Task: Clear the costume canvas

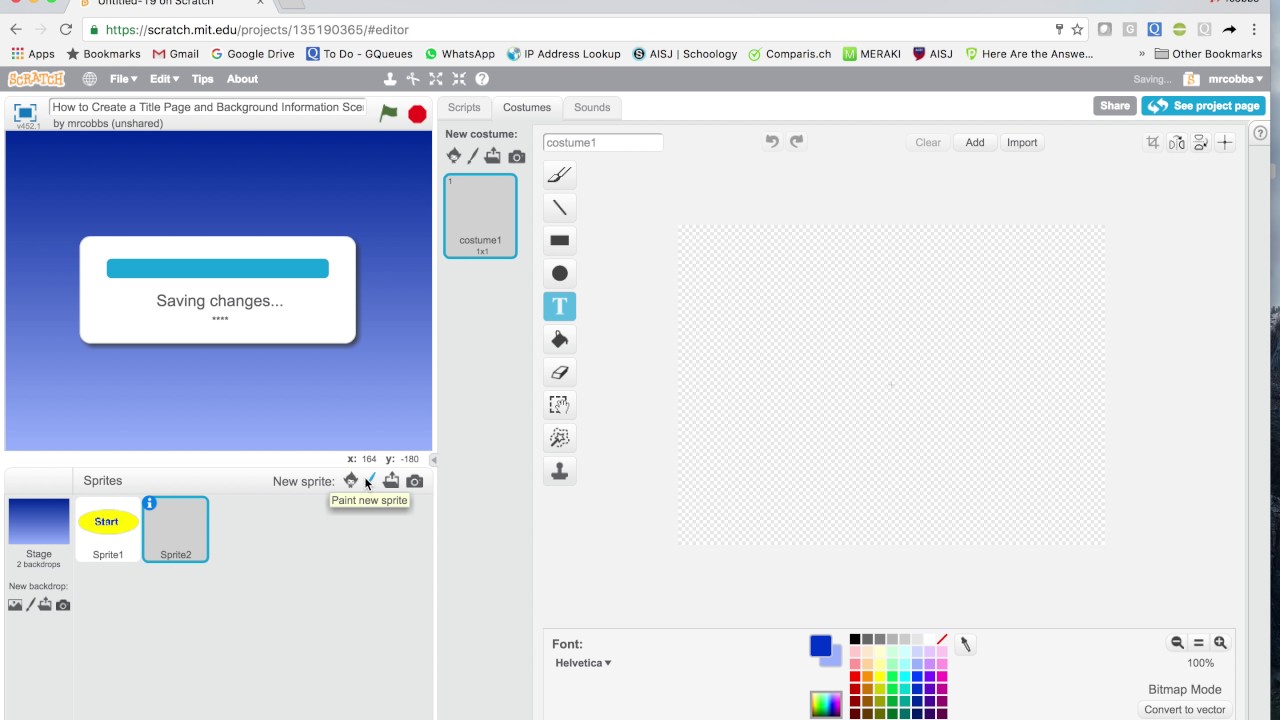Action: [928, 142]
